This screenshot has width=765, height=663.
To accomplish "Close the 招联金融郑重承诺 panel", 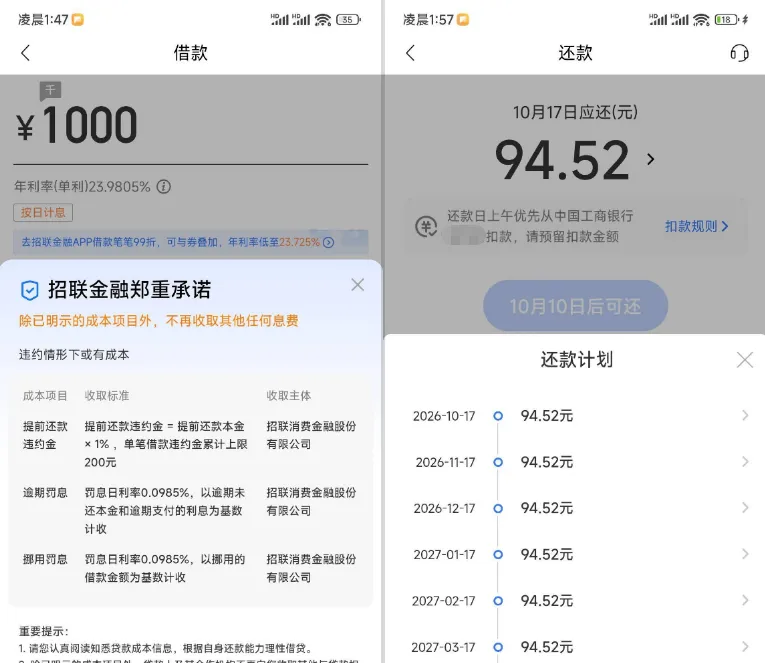I will point(358,285).
